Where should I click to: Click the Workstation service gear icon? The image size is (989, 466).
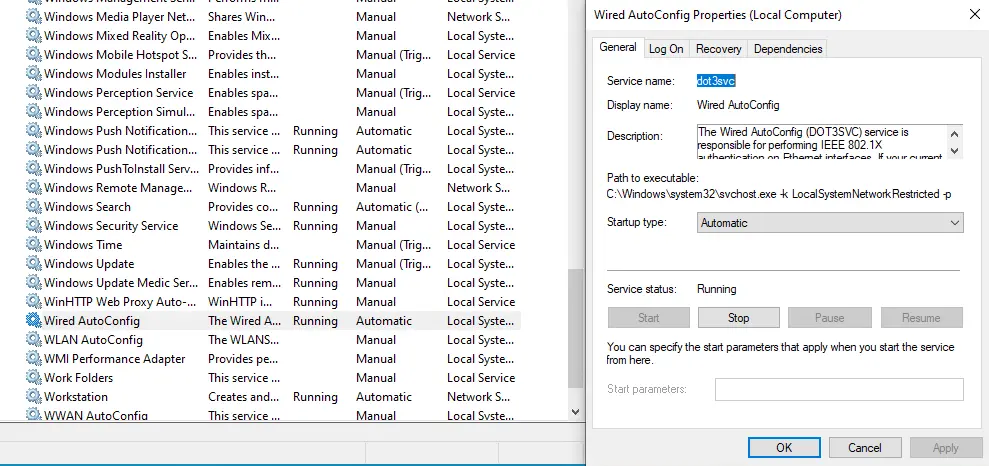33,397
